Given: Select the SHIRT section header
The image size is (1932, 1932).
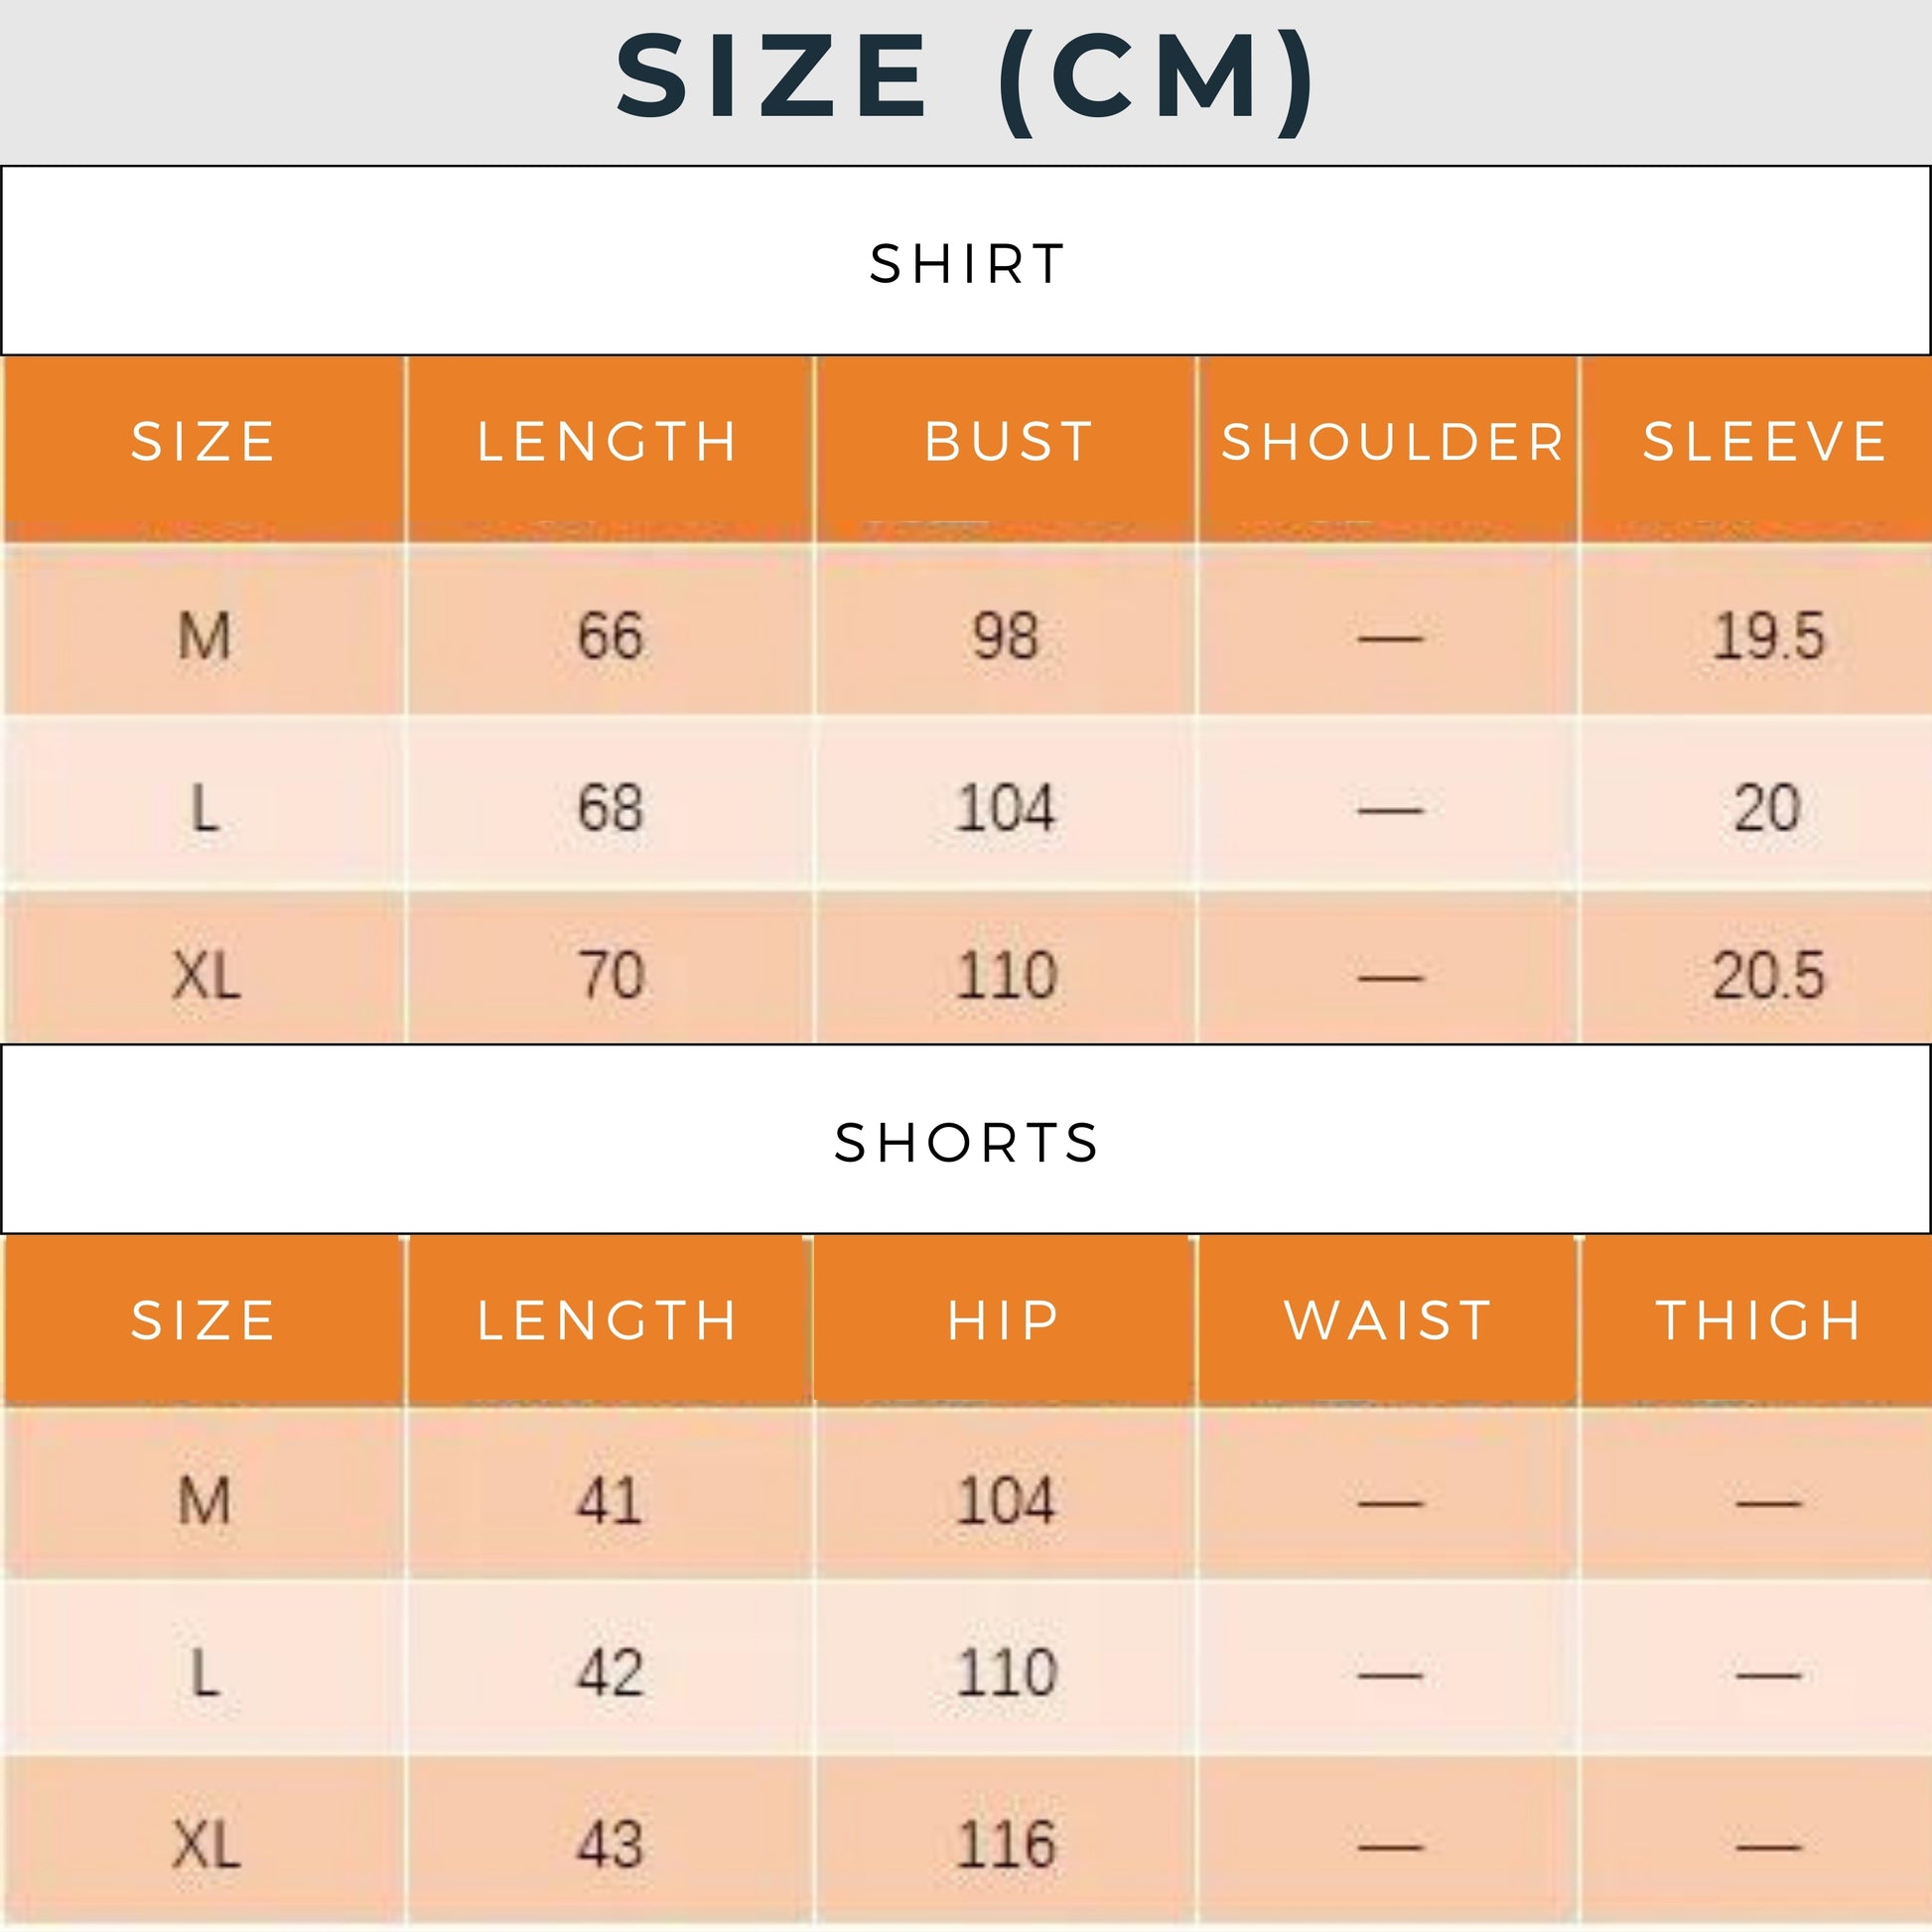Looking at the screenshot, I should coord(967,264).
